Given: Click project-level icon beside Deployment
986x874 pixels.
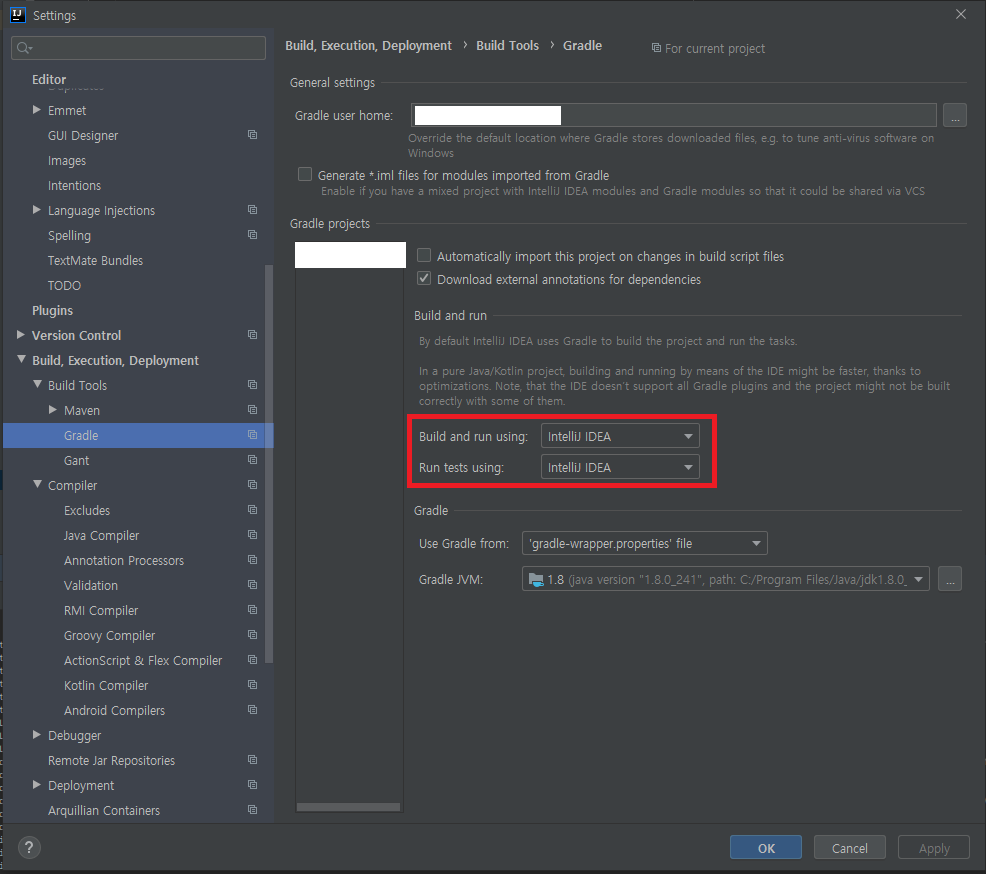Looking at the screenshot, I should pos(252,785).
